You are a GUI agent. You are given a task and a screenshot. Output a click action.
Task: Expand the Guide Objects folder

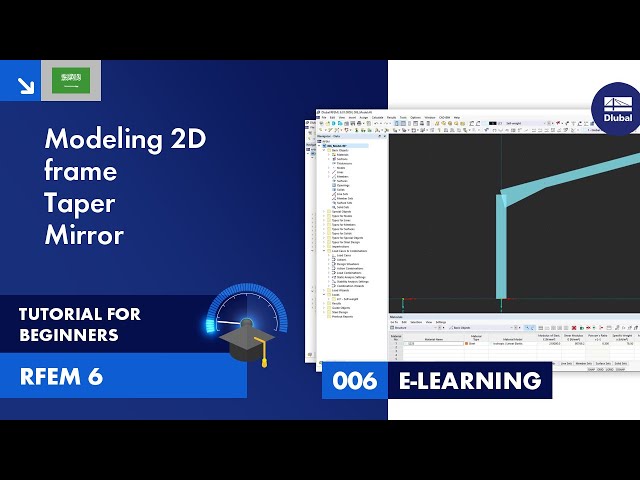coord(324,308)
